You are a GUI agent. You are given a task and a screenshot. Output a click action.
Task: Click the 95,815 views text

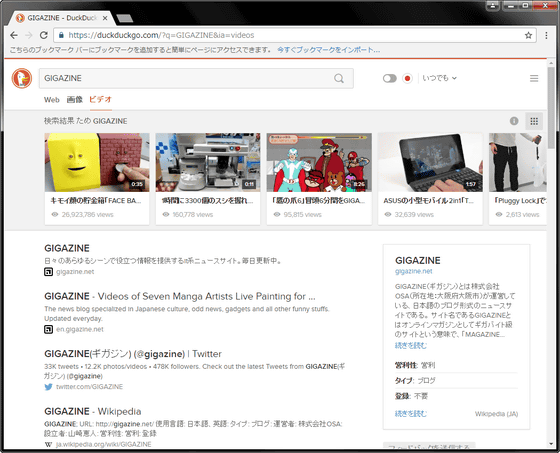[302, 215]
